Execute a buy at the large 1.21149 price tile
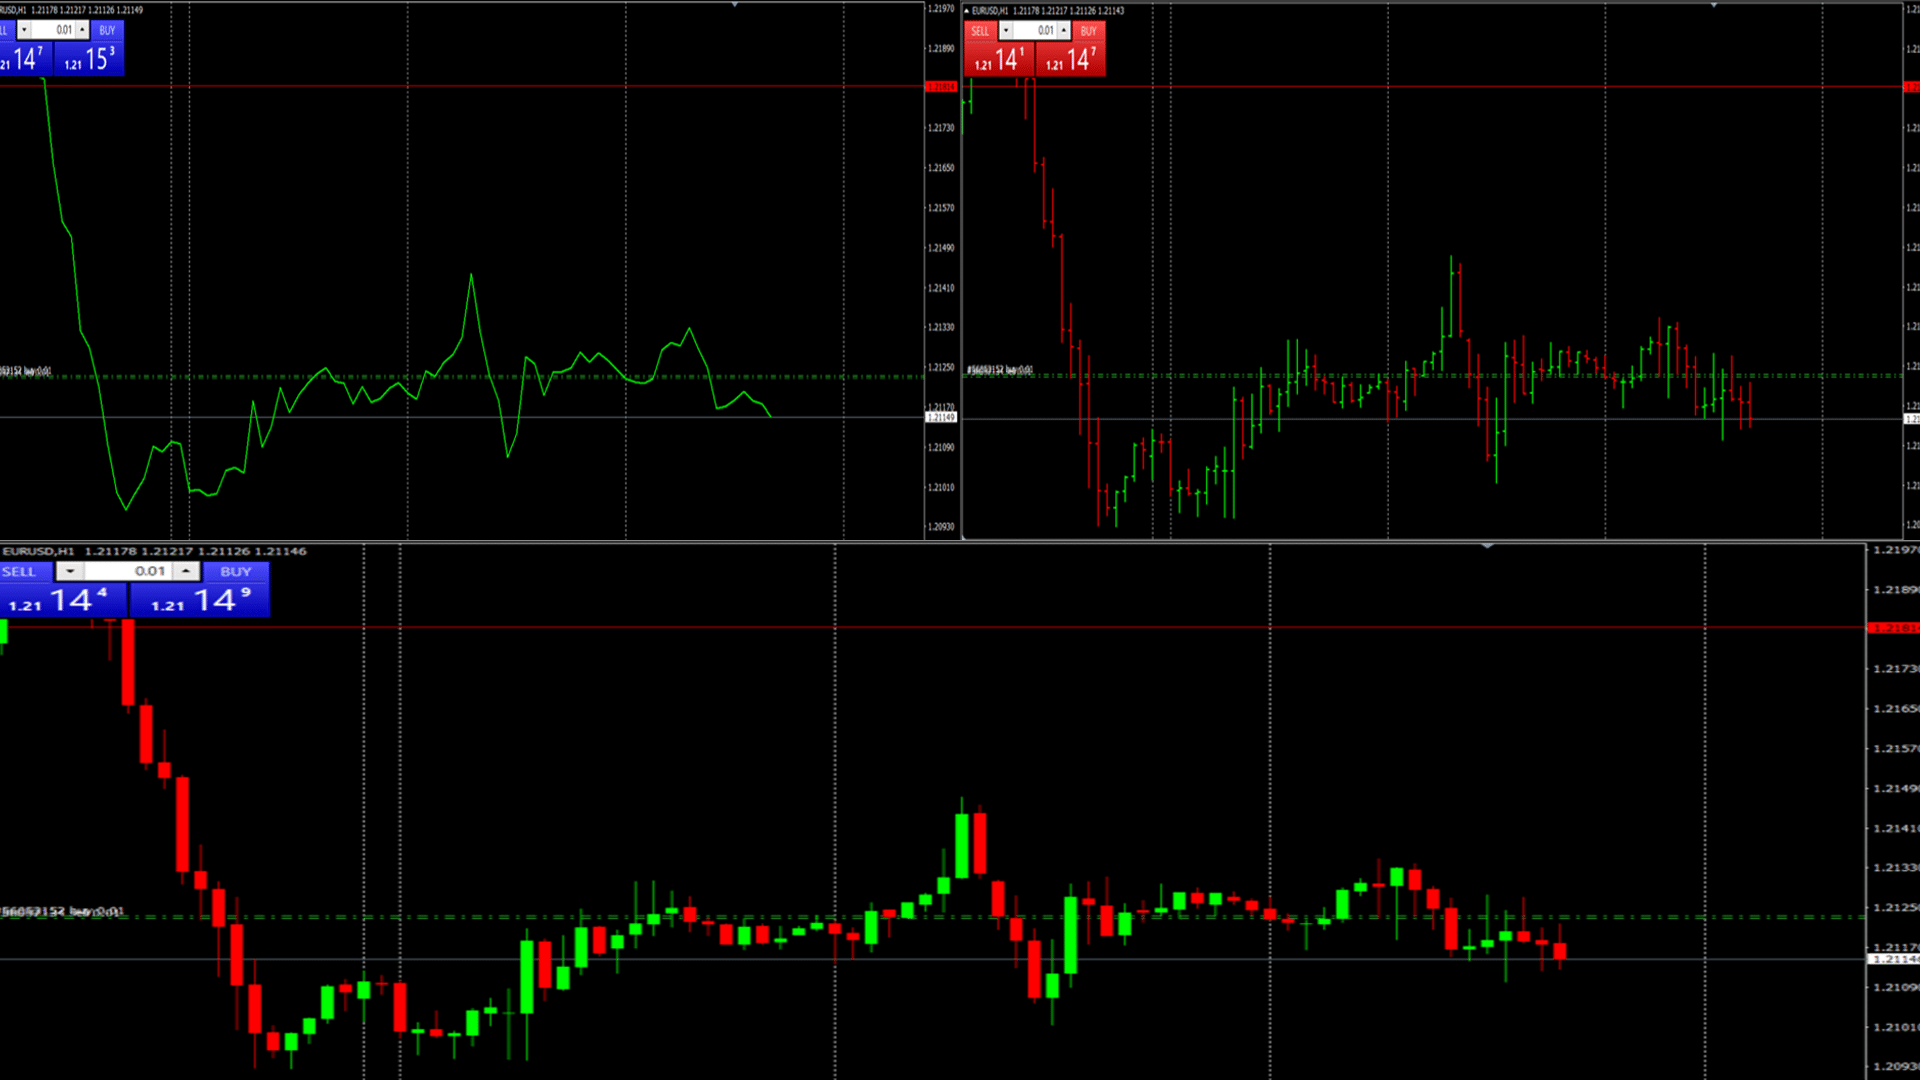The width and height of the screenshot is (1920, 1080). tap(200, 600)
